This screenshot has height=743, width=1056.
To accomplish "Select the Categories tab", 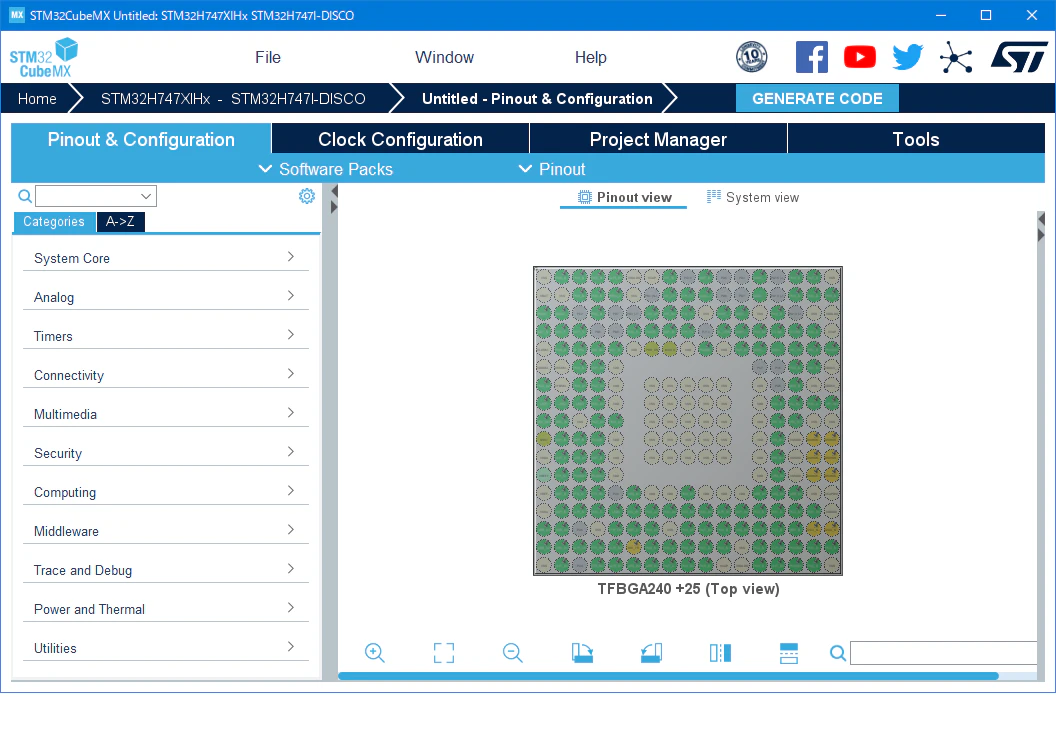I will tap(54, 222).
